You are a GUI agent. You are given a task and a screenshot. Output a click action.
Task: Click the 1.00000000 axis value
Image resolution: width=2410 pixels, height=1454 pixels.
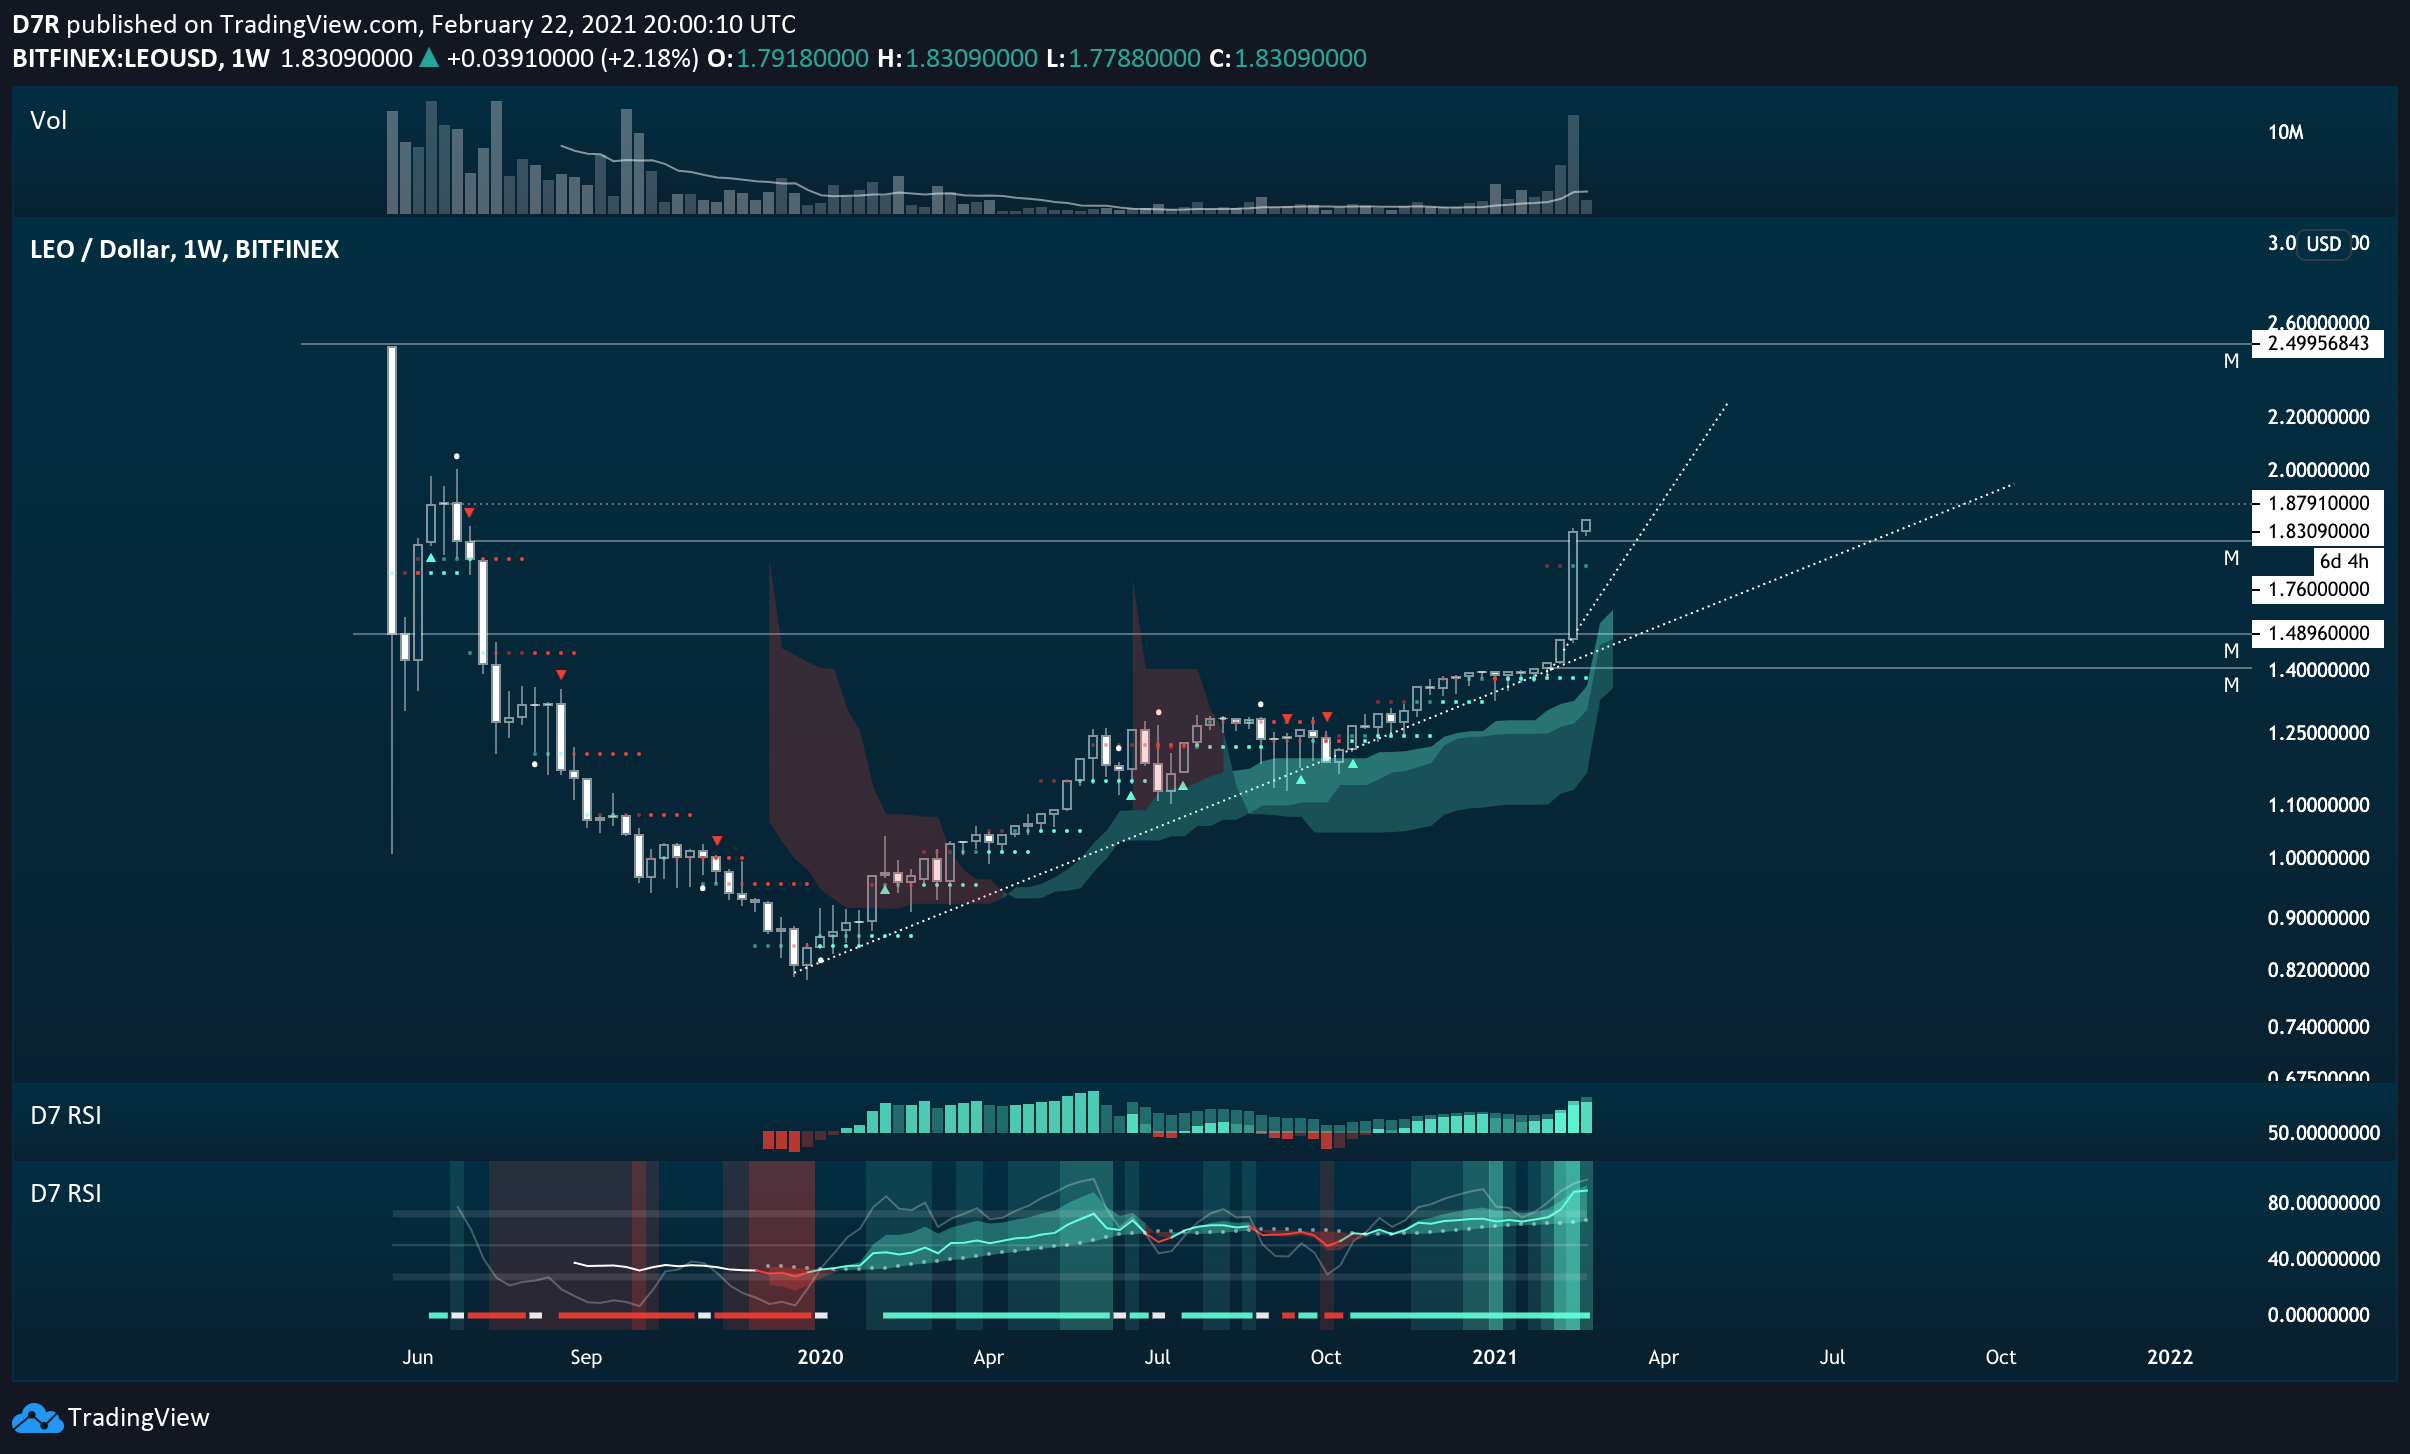[x=2318, y=858]
